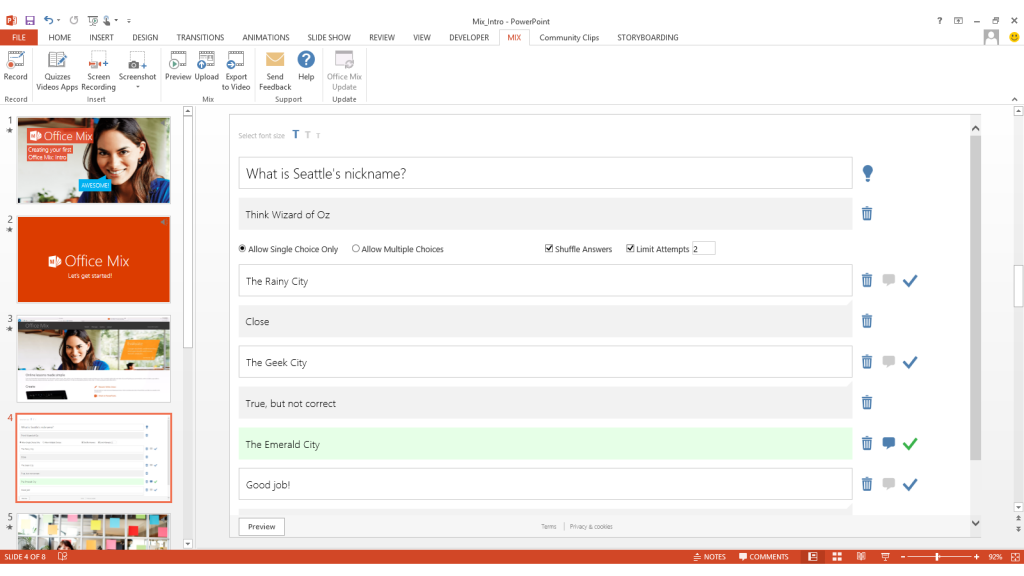This screenshot has height=576, width=1024.
Task: Open the hint lightbulb next to the question
Action: pyautogui.click(x=867, y=172)
